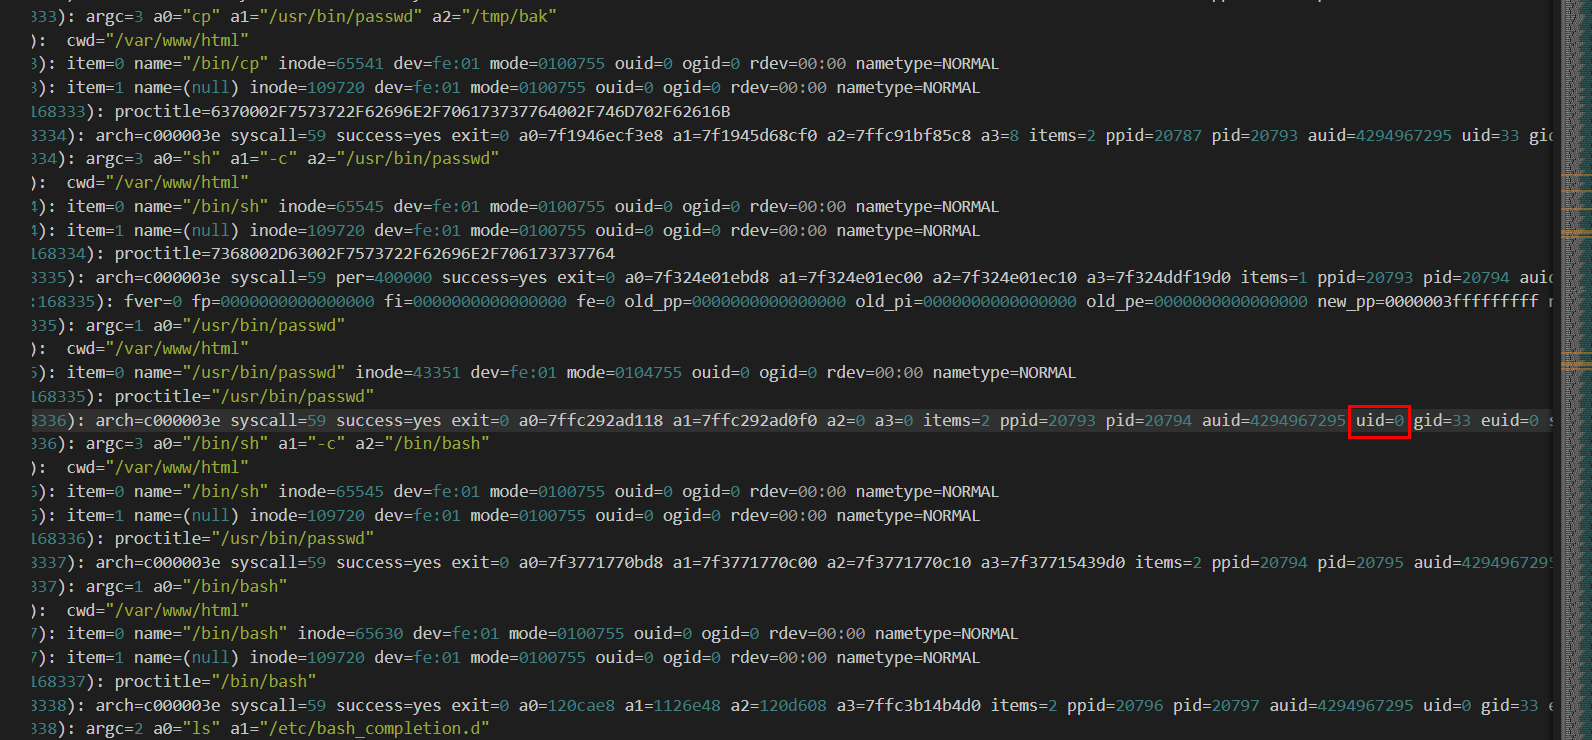Screen dimensions: 1592x740
Task: Click the a1="/etc/bash_completion.d" argument
Action: tap(360, 728)
